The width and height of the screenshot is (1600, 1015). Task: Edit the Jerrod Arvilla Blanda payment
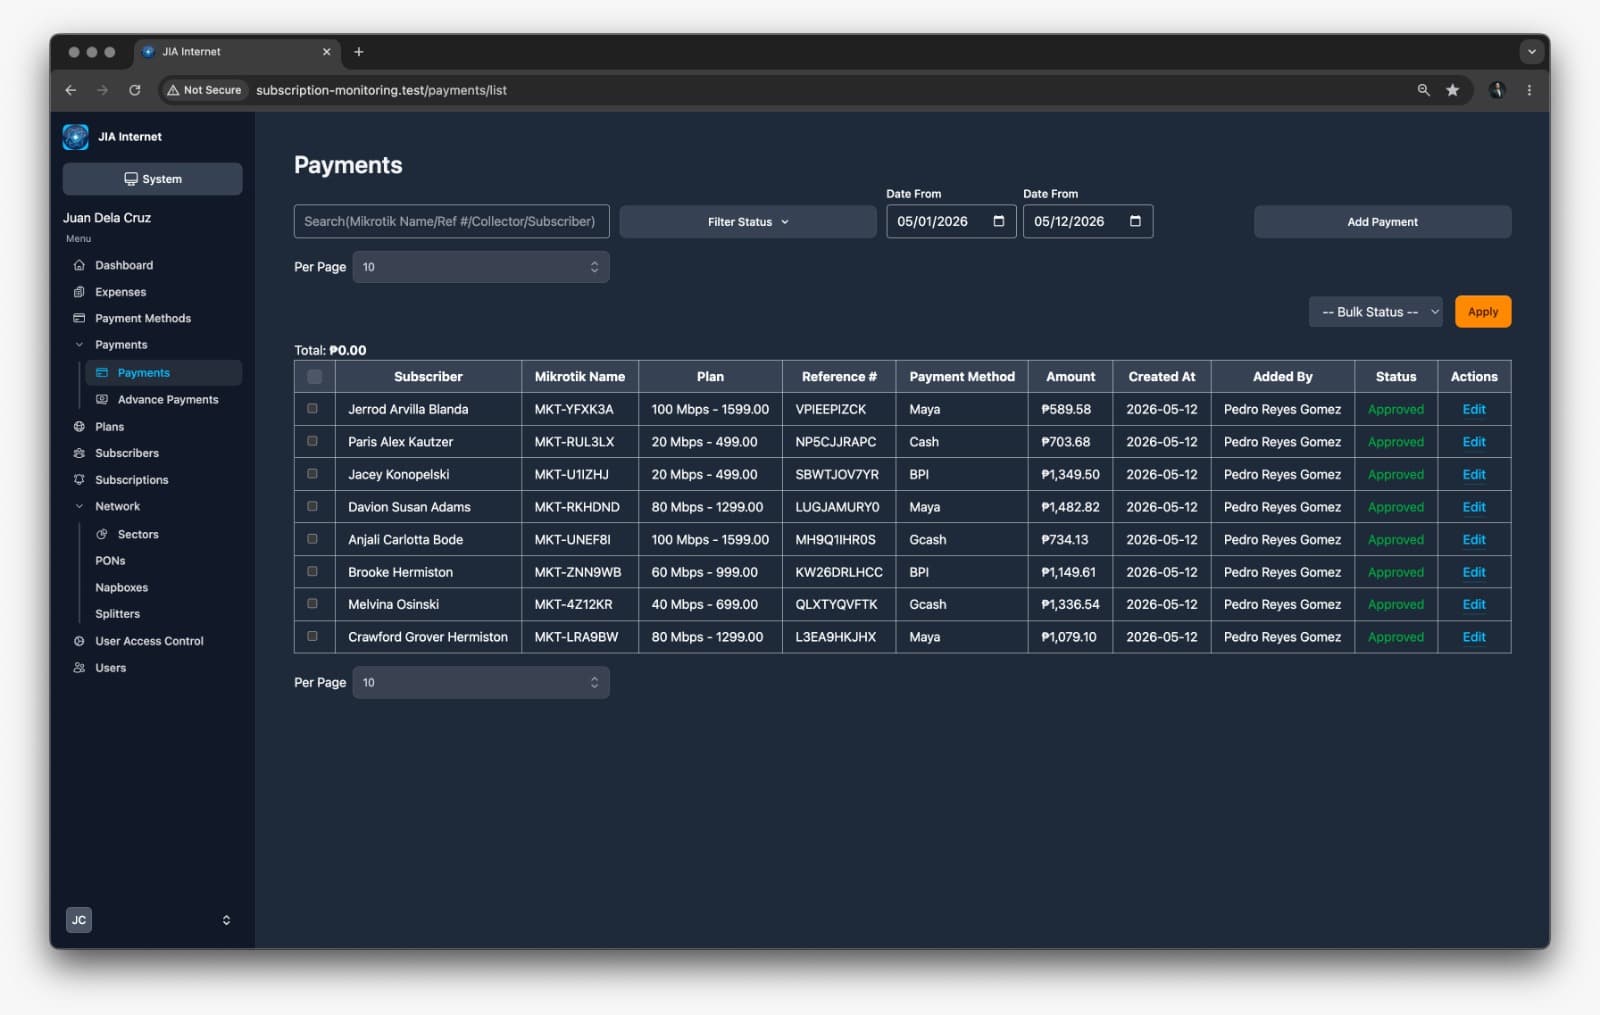1474,409
